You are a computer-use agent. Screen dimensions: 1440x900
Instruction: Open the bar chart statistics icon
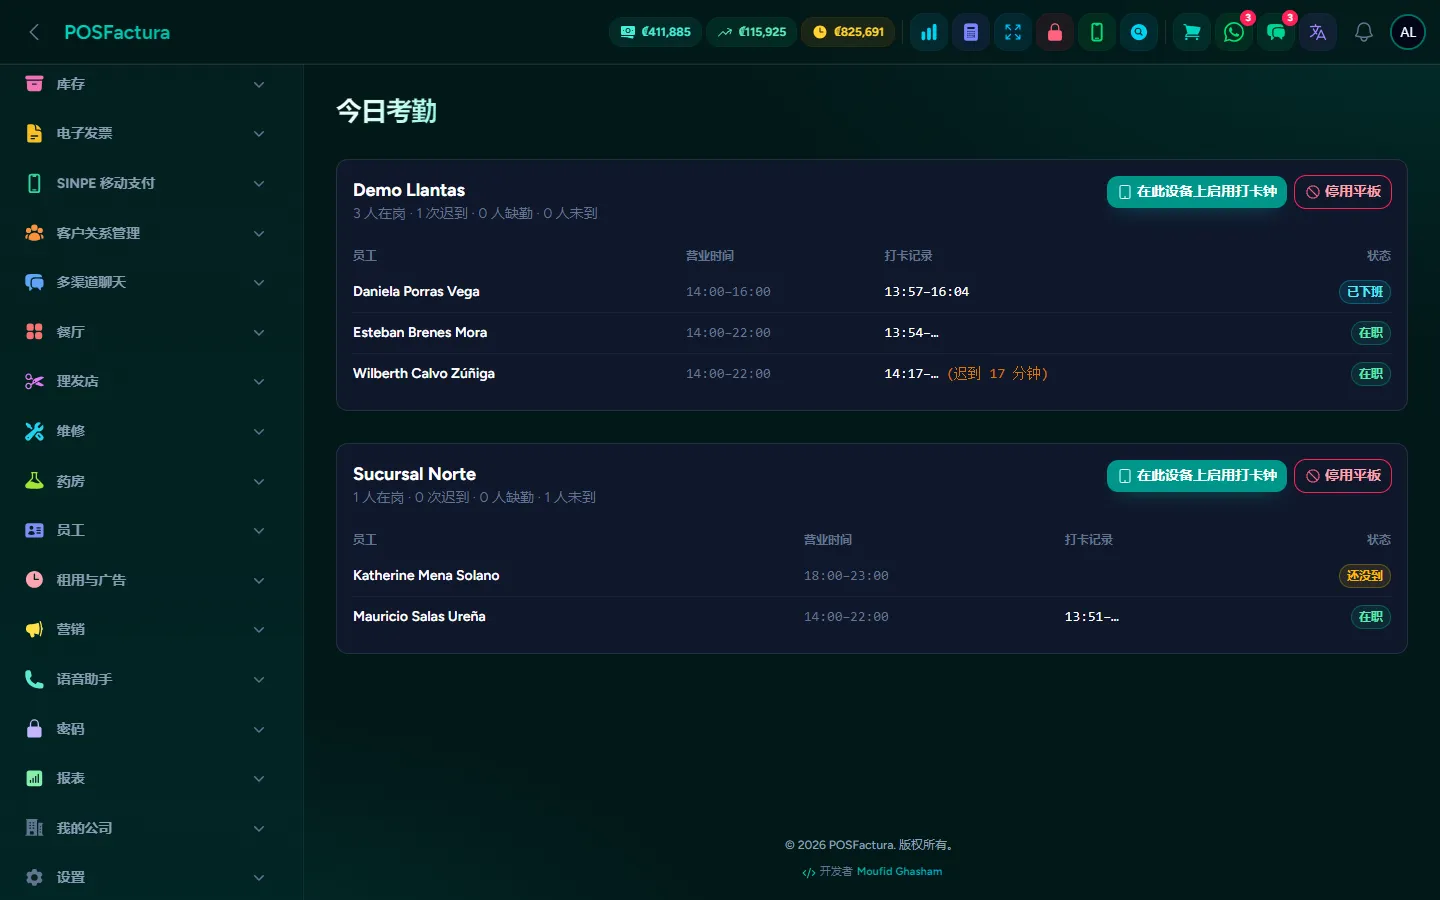pos(929,32)
